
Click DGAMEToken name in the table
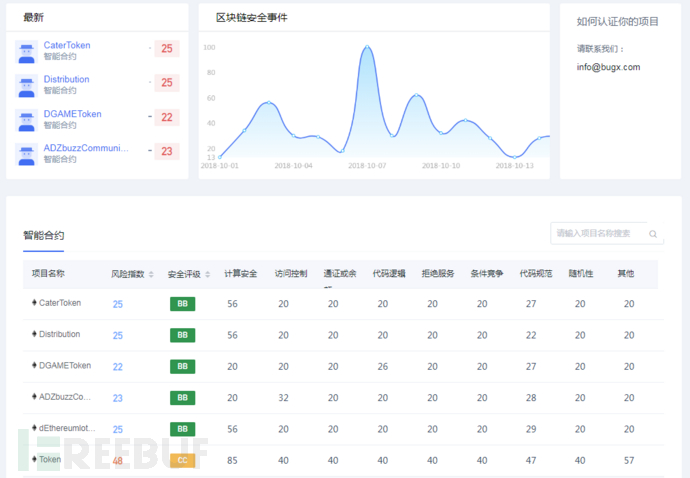point(65,365)
